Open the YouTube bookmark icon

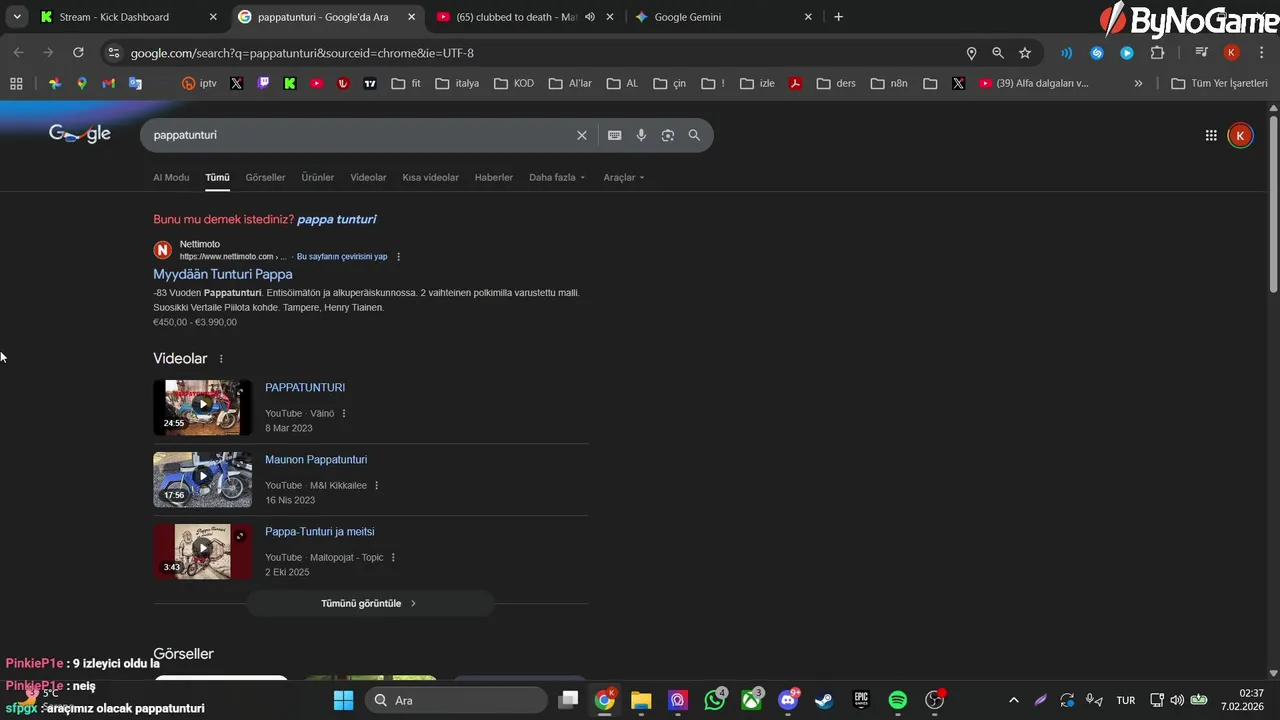[317, 84]
